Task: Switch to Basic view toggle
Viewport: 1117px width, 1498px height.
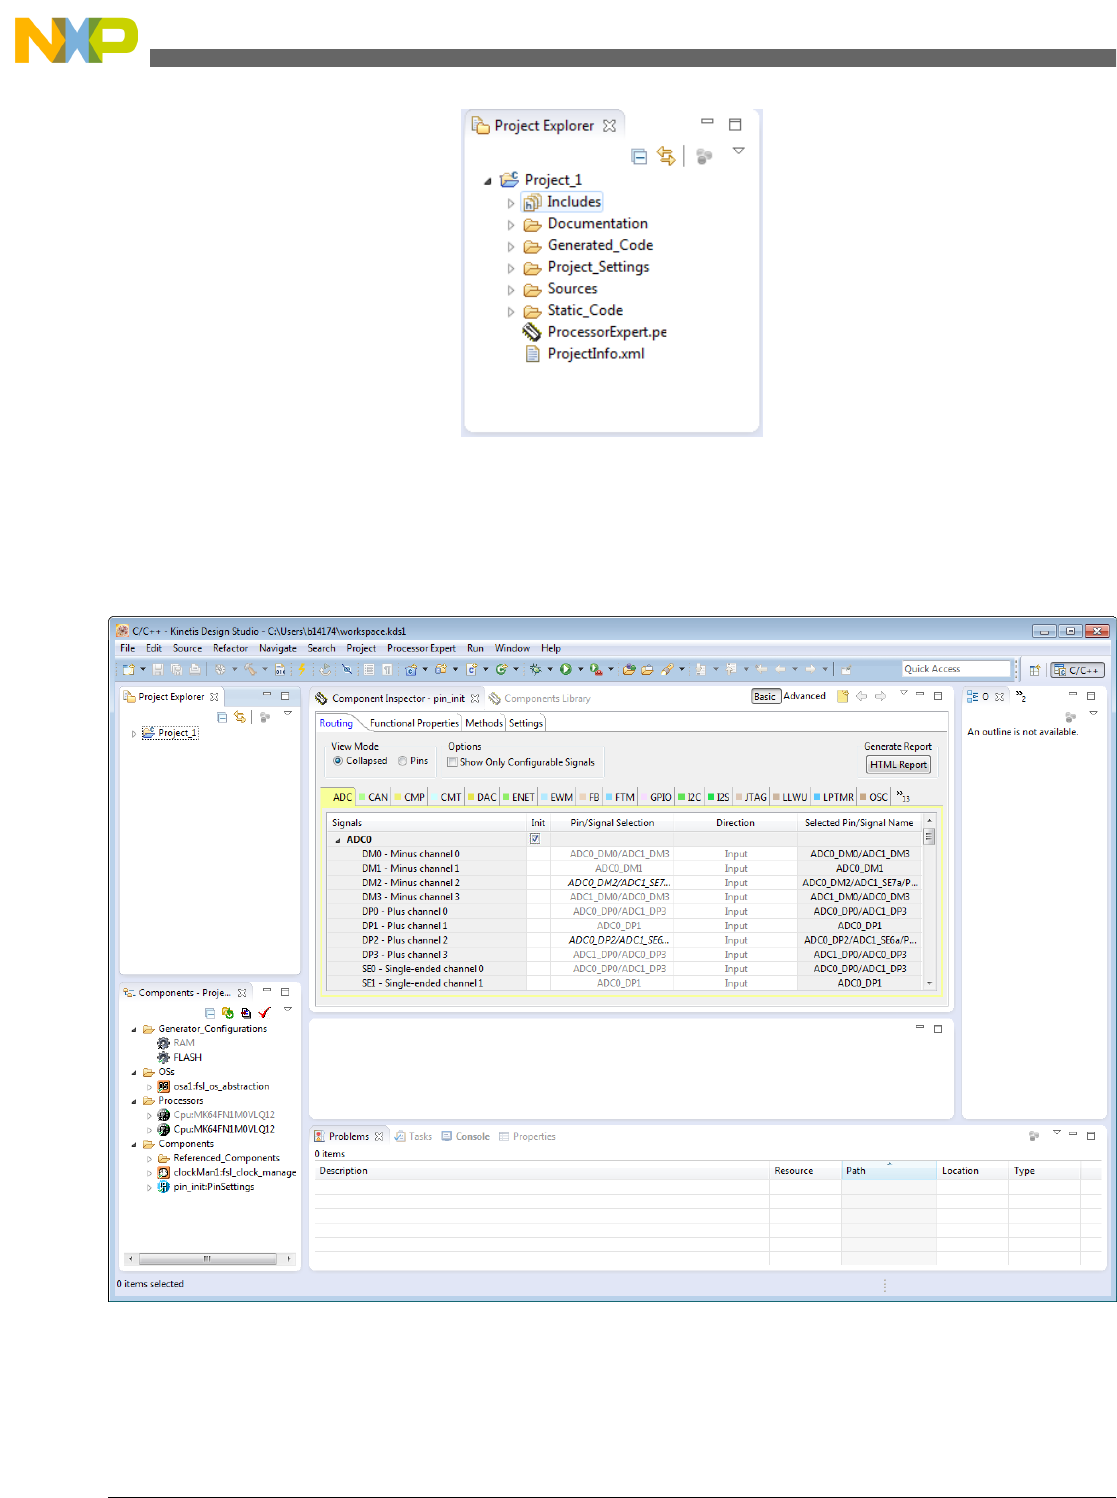Action: [765, 696]
